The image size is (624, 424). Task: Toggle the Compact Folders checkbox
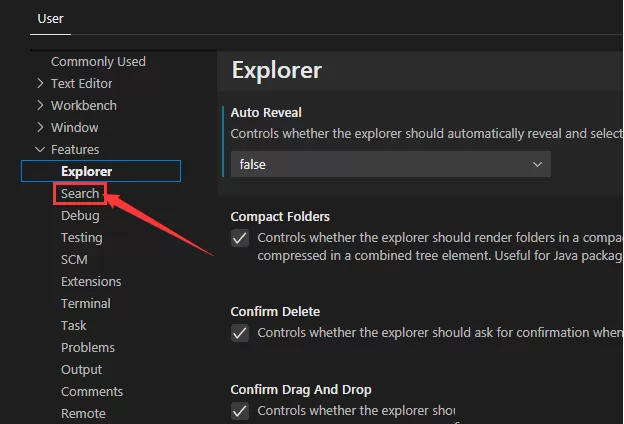tap(240, 238)
